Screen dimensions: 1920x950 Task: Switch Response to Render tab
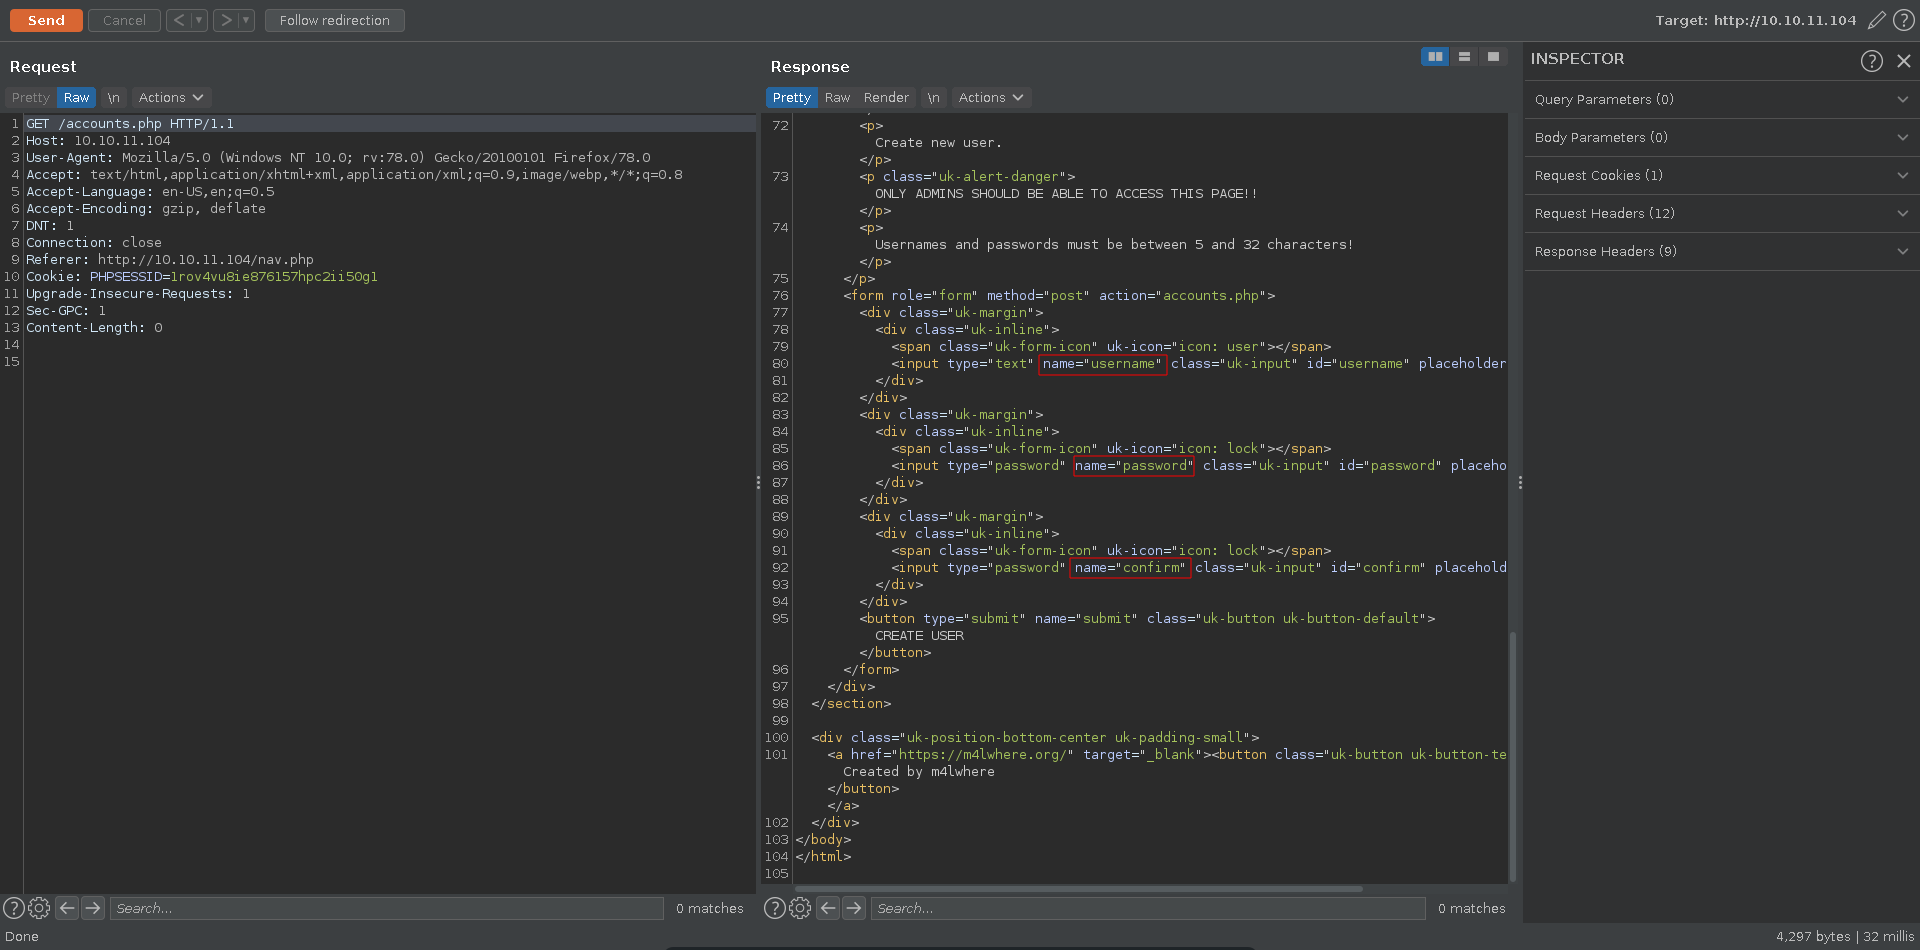886,98
